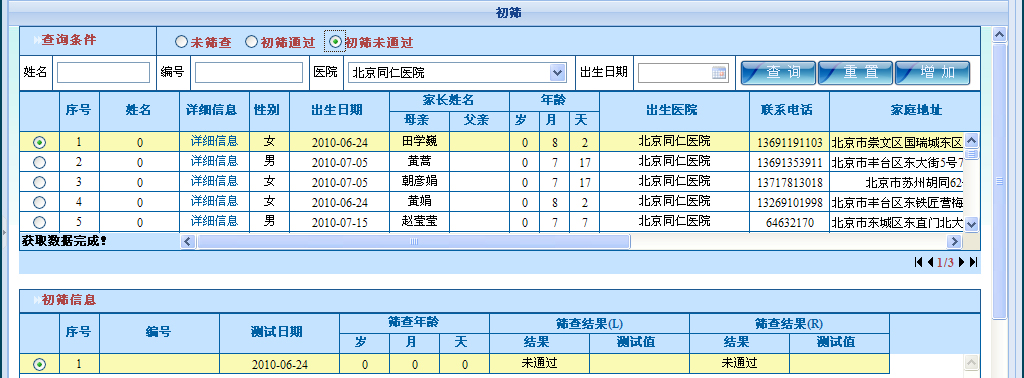
Task: Open 详细信息 link for 黄蒿
Action: (x=214, y=161)
